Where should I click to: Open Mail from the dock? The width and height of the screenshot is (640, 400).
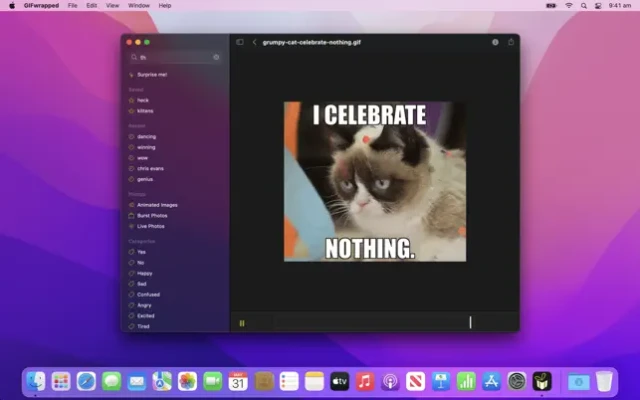pyautogui.click(x=137, y=382)
